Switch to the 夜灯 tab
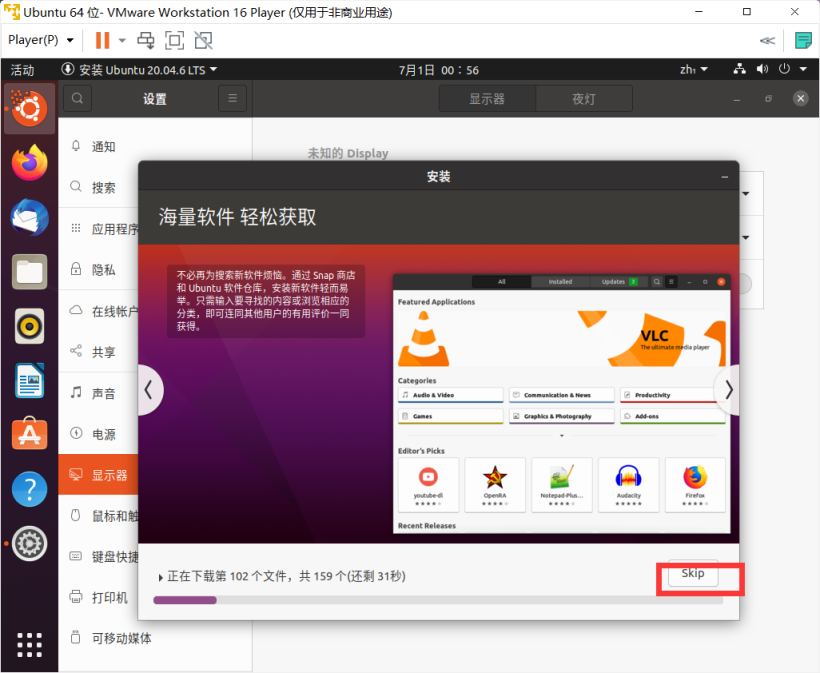This screenshot has height=673, width=820. (583, 99)
